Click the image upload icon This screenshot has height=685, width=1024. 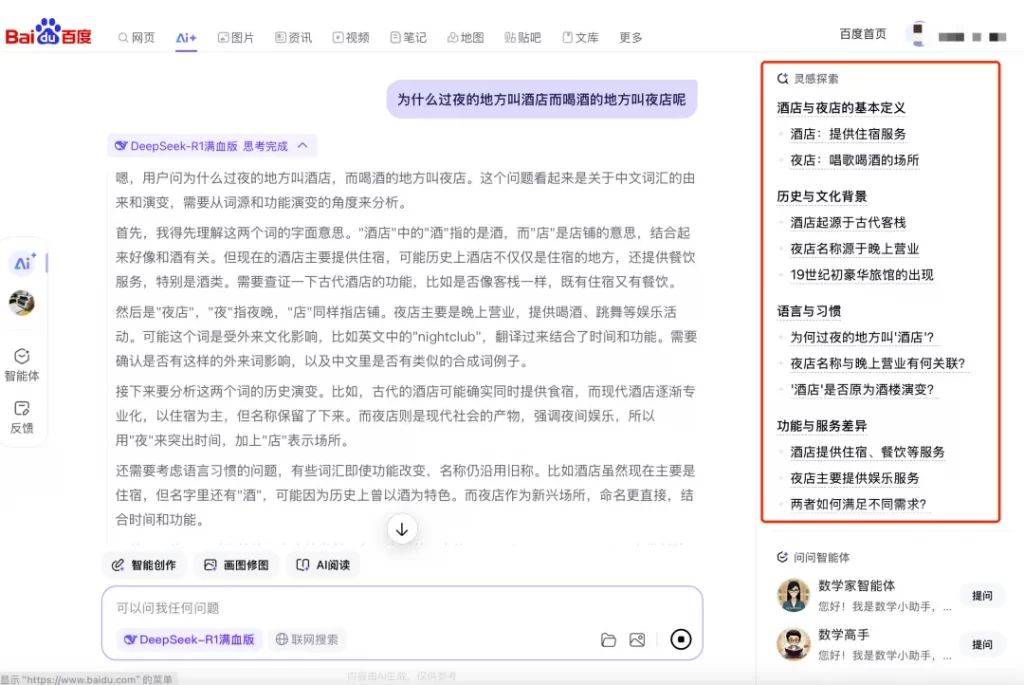637,640
